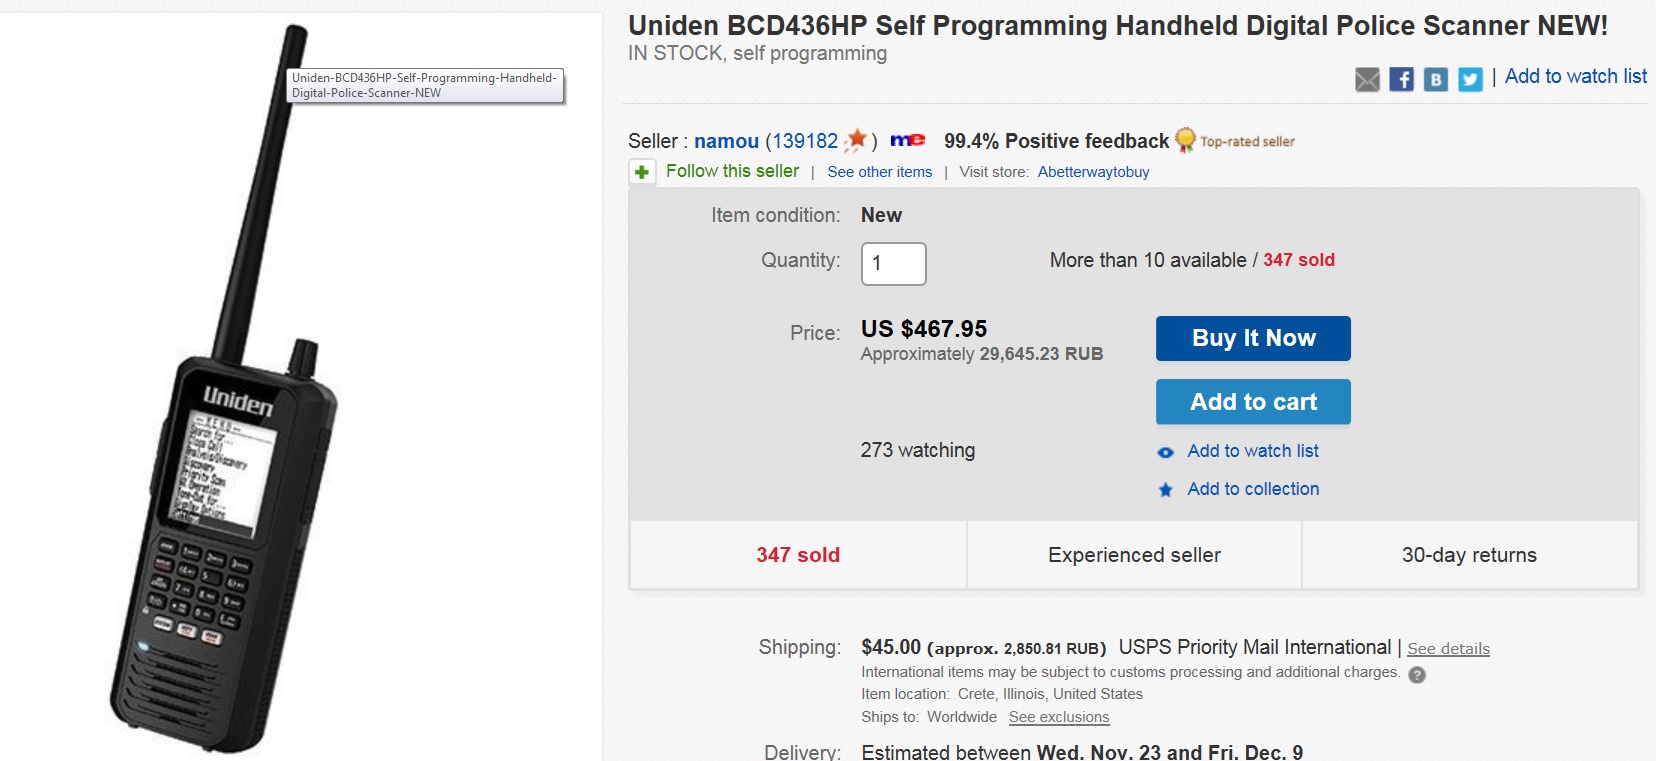Click the seller feedback star icon
This screenshot has height=761, width=1656.
click(x=855, y=141)
